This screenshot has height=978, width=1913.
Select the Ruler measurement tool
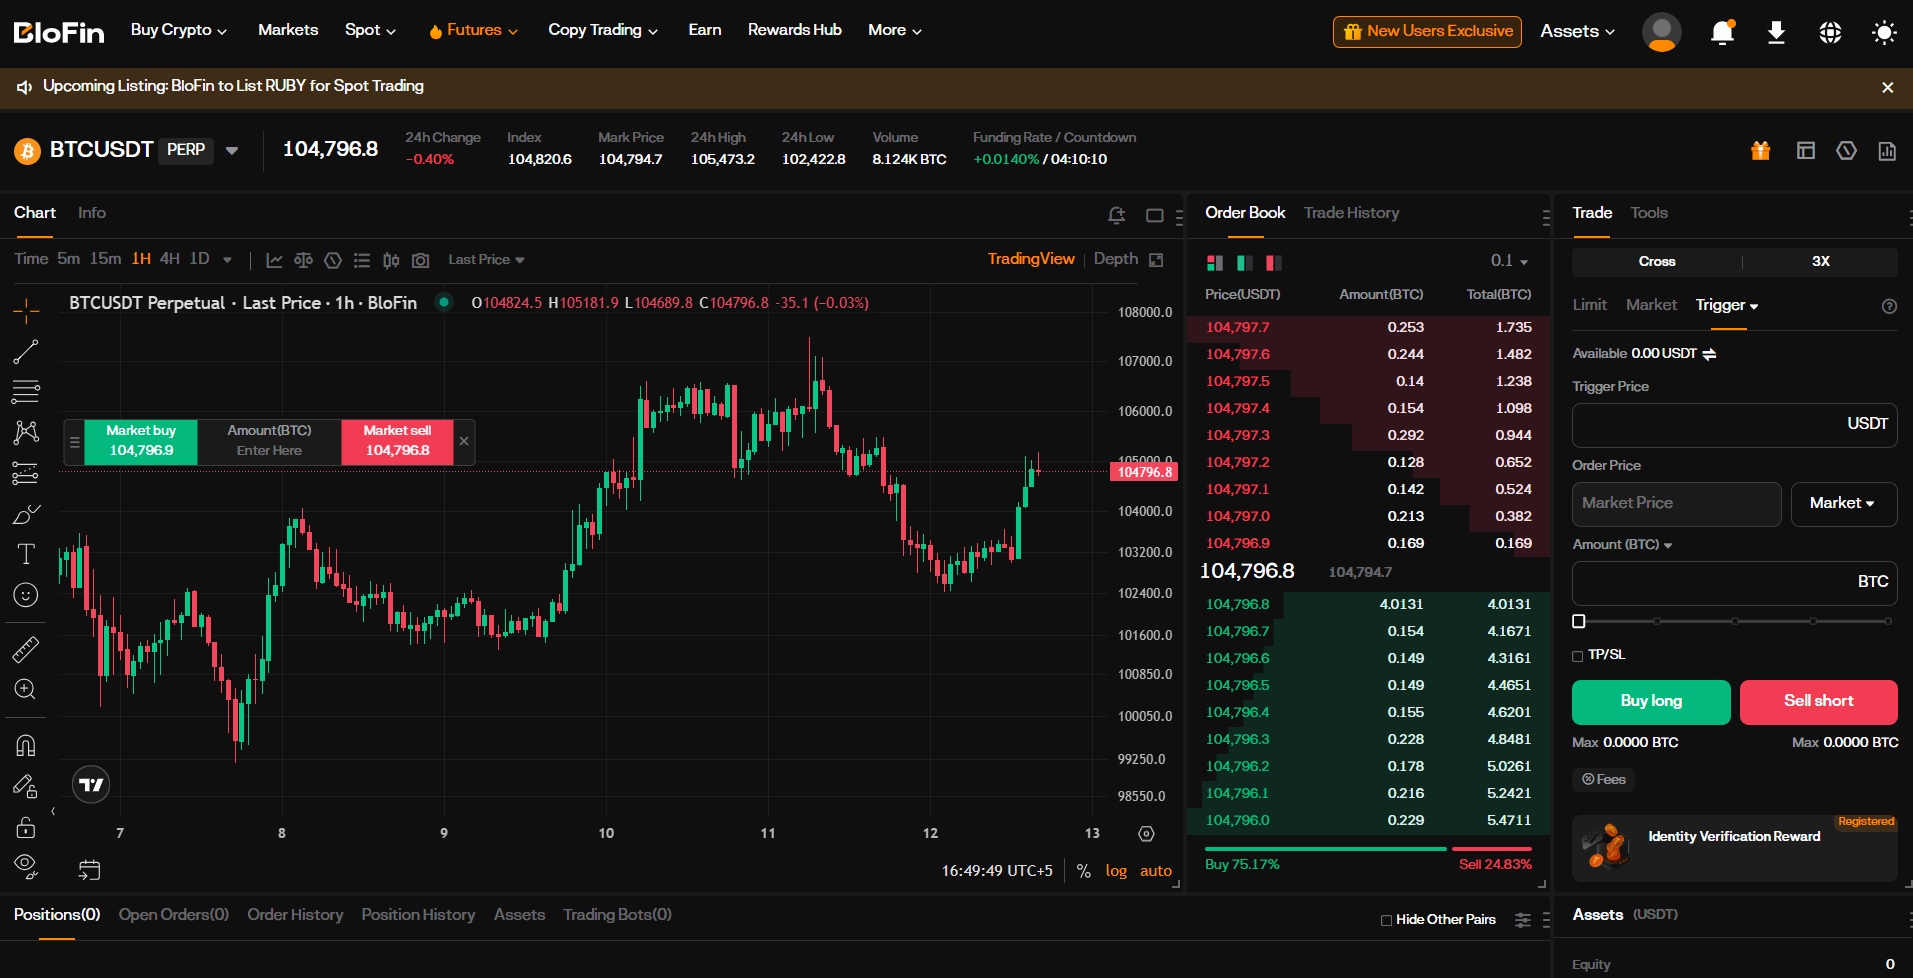click(26, 649)
